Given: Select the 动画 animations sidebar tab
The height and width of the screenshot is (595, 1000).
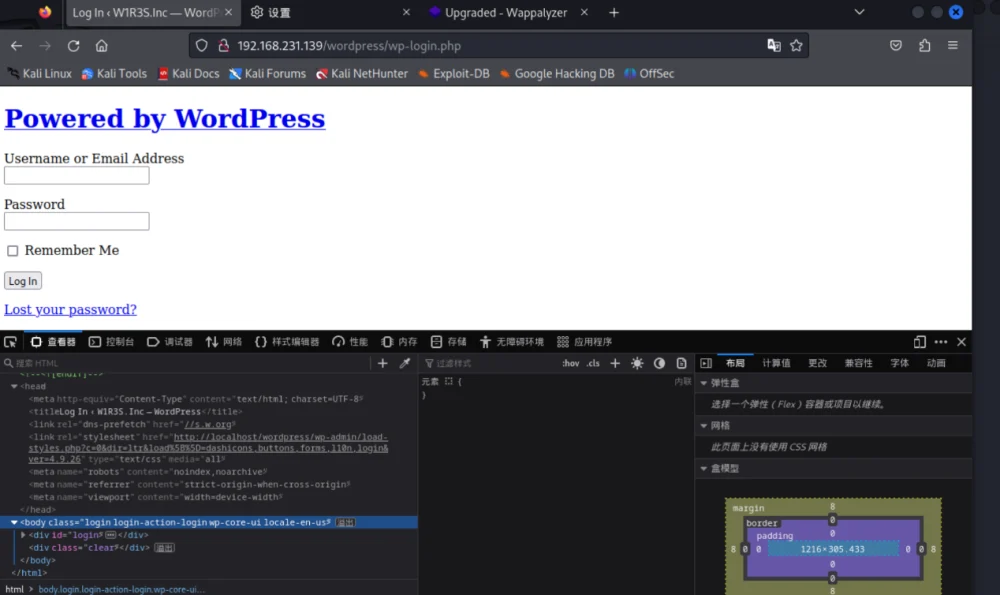Looking at the screenshot, I should (936, 363).
